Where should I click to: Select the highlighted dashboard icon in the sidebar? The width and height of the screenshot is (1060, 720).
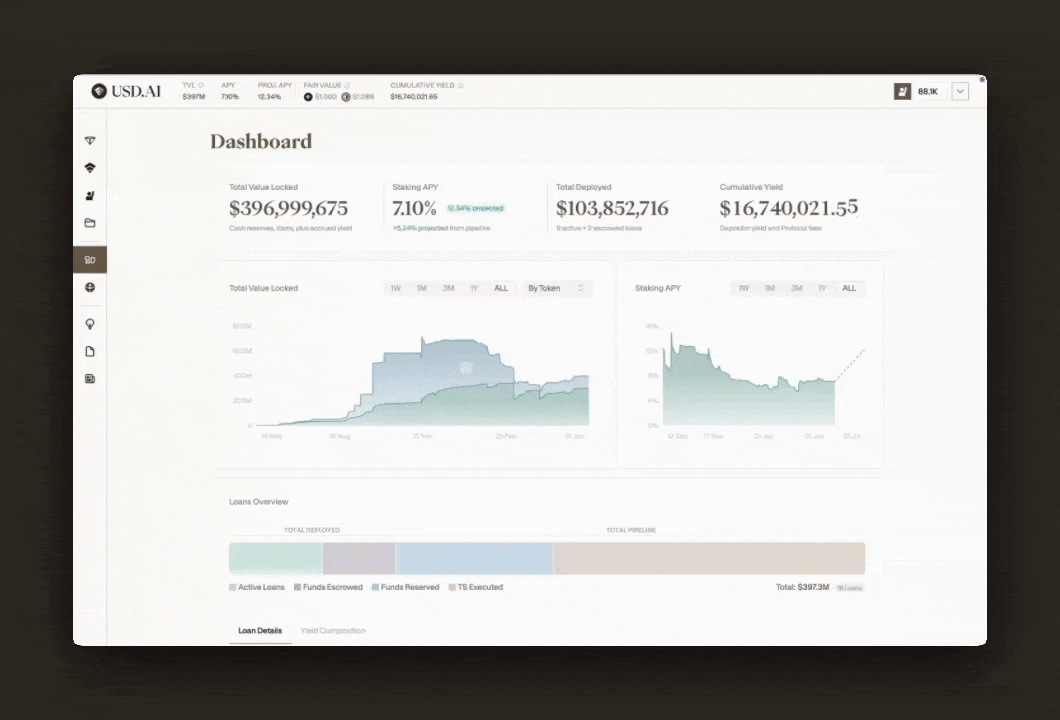[90, 260]
